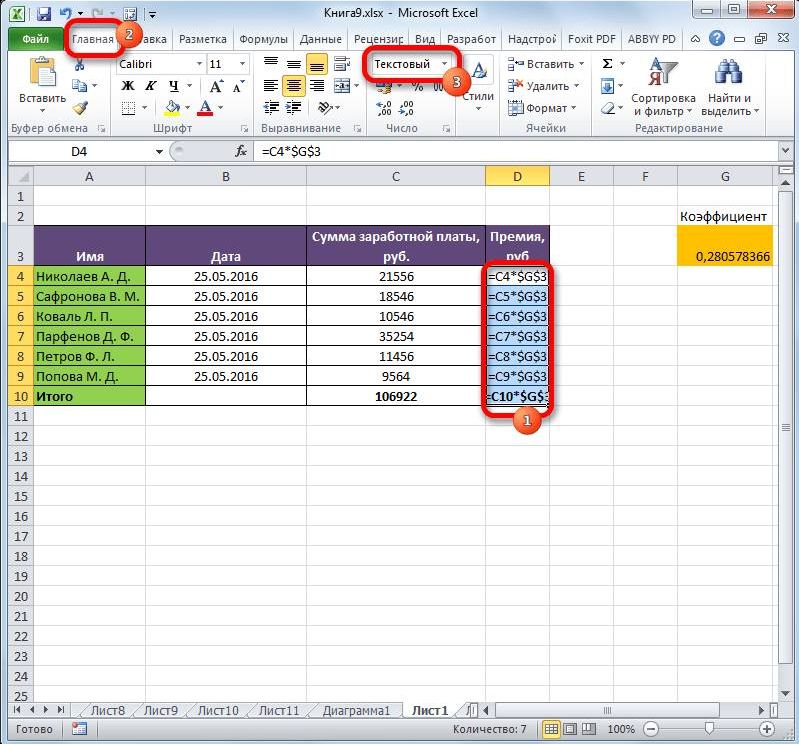Toggle Underline (Ч) formatting
Image resolution: width=799 pixels, height=744 pixels.
pos(174,86)
